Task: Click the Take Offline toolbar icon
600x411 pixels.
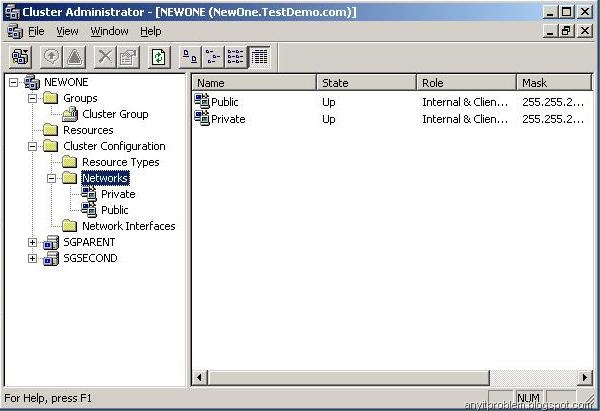Action: click(75, 57)
